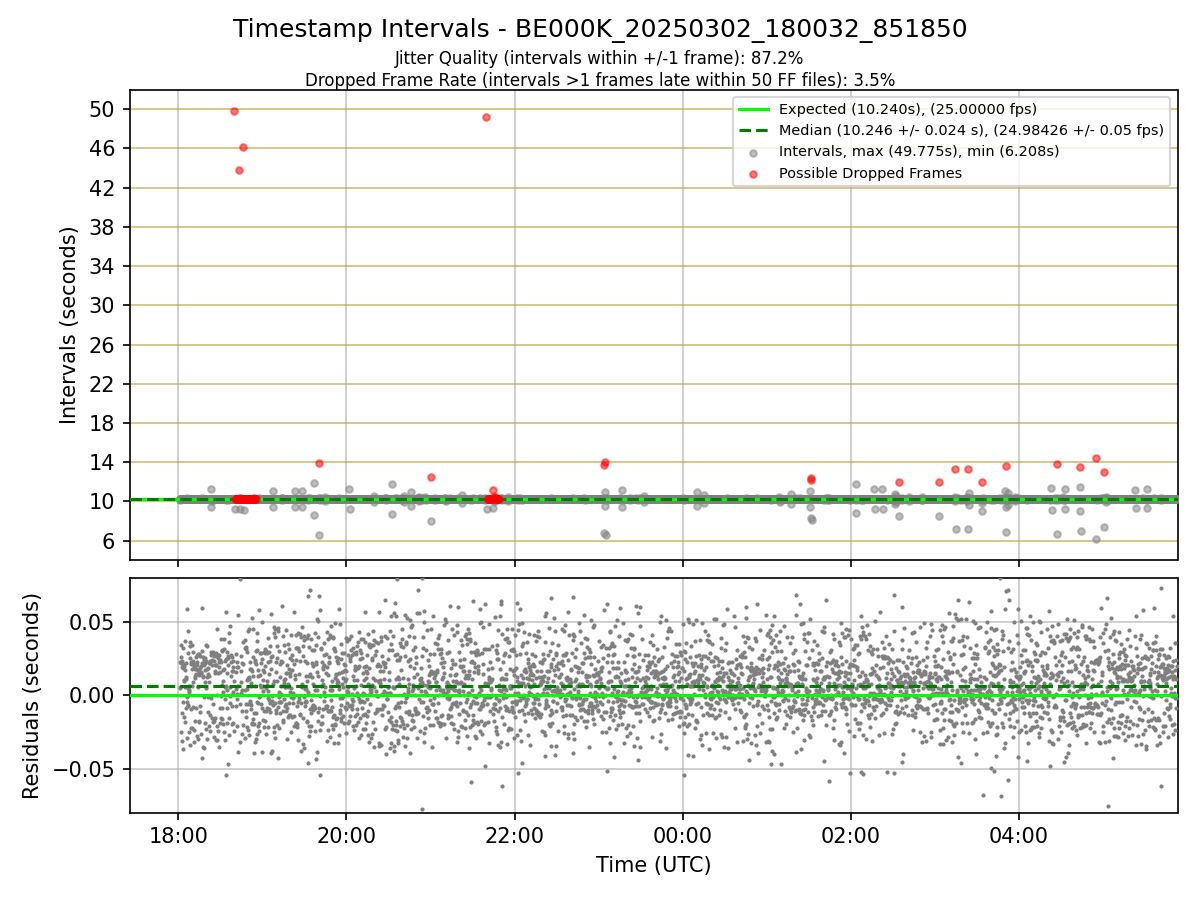Image resolution: width=1200 pixels, height=900 pixels.
Task: Click the 'Possible Dropped Frames' legend entry
Action: (870, 173)
